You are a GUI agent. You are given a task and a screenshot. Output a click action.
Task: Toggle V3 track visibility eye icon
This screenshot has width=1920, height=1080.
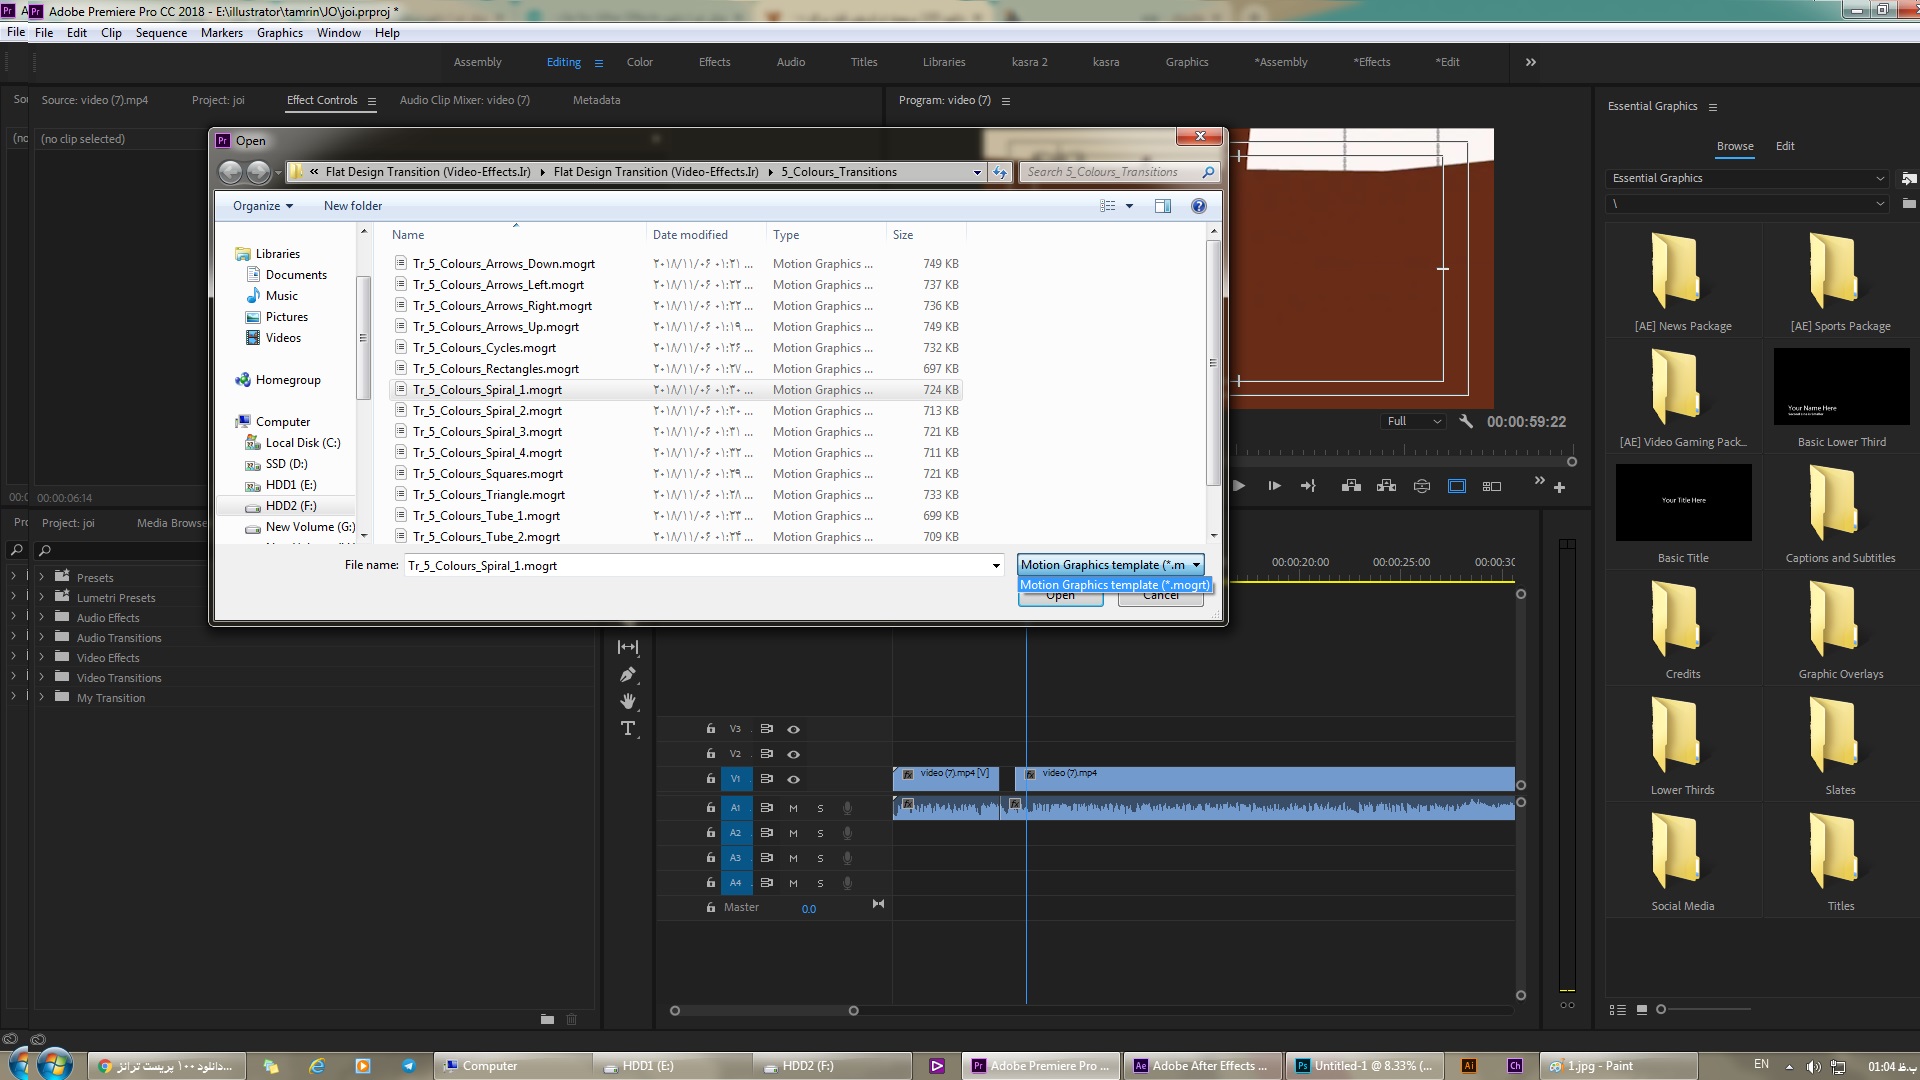[793, 729]
